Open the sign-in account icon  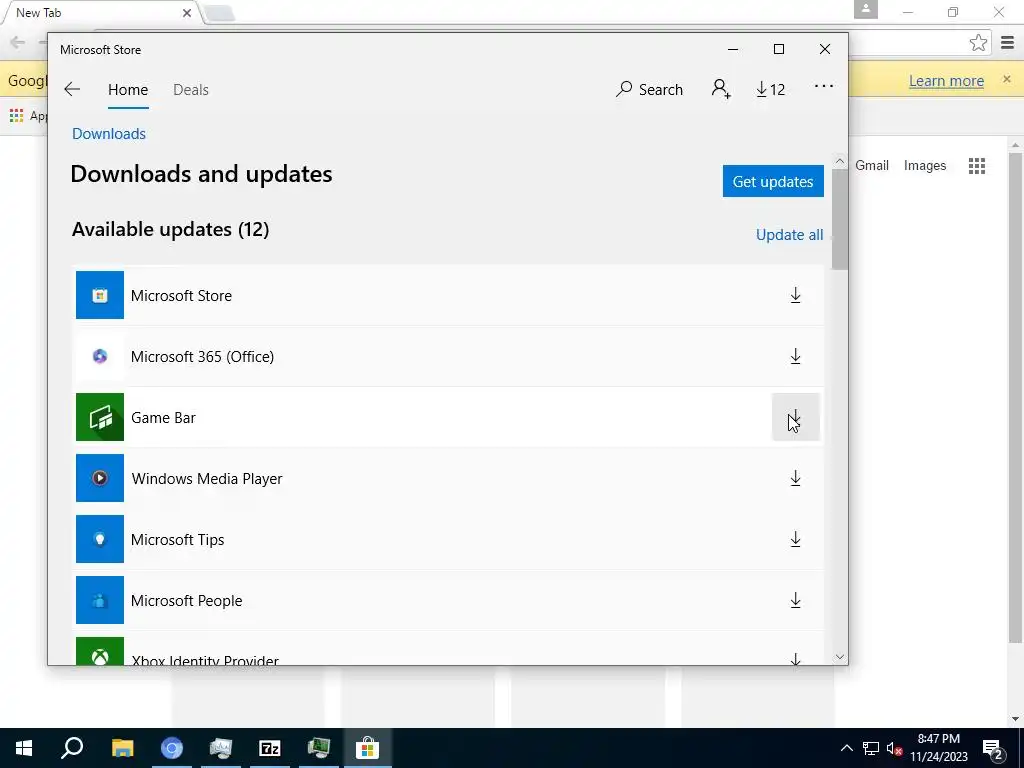click(x=721, y=89)
